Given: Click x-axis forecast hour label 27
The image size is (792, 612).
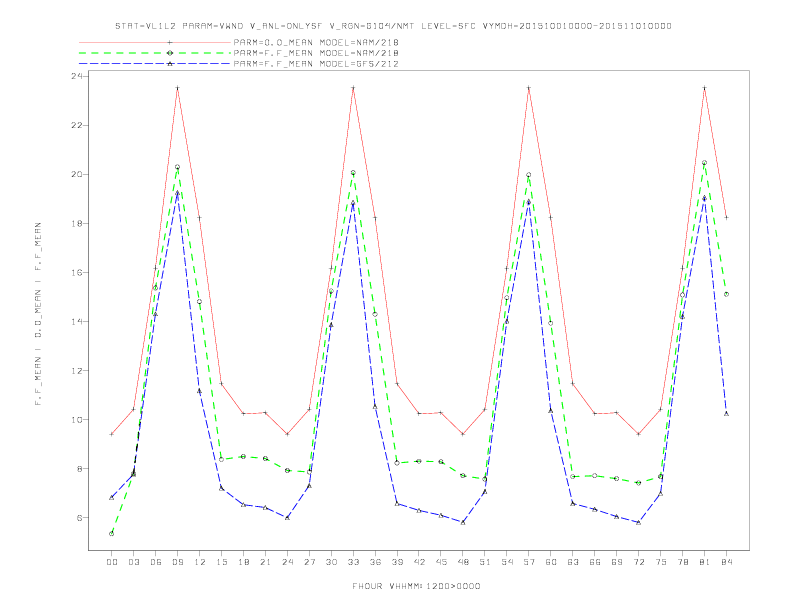Looking at the screenshot, I should click(309, 562).
